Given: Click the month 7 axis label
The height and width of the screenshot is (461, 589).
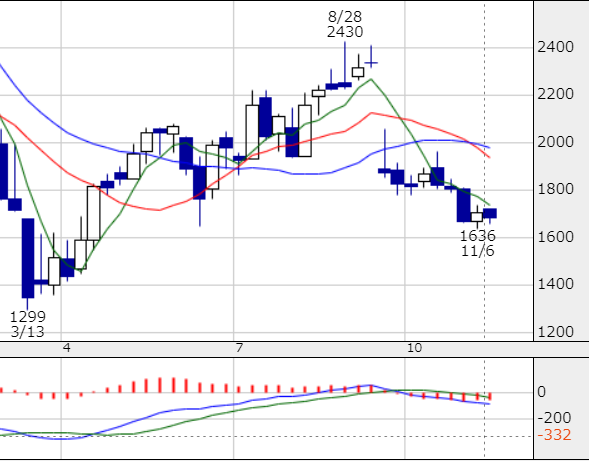Looking at the screenshot, I should pos(239,348).
